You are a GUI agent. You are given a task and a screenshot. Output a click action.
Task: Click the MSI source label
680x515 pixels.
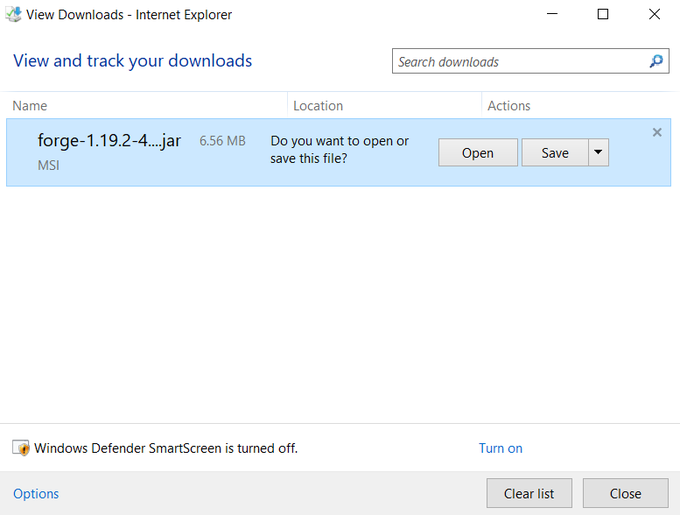pyautogui.click(x=49, y=165)
